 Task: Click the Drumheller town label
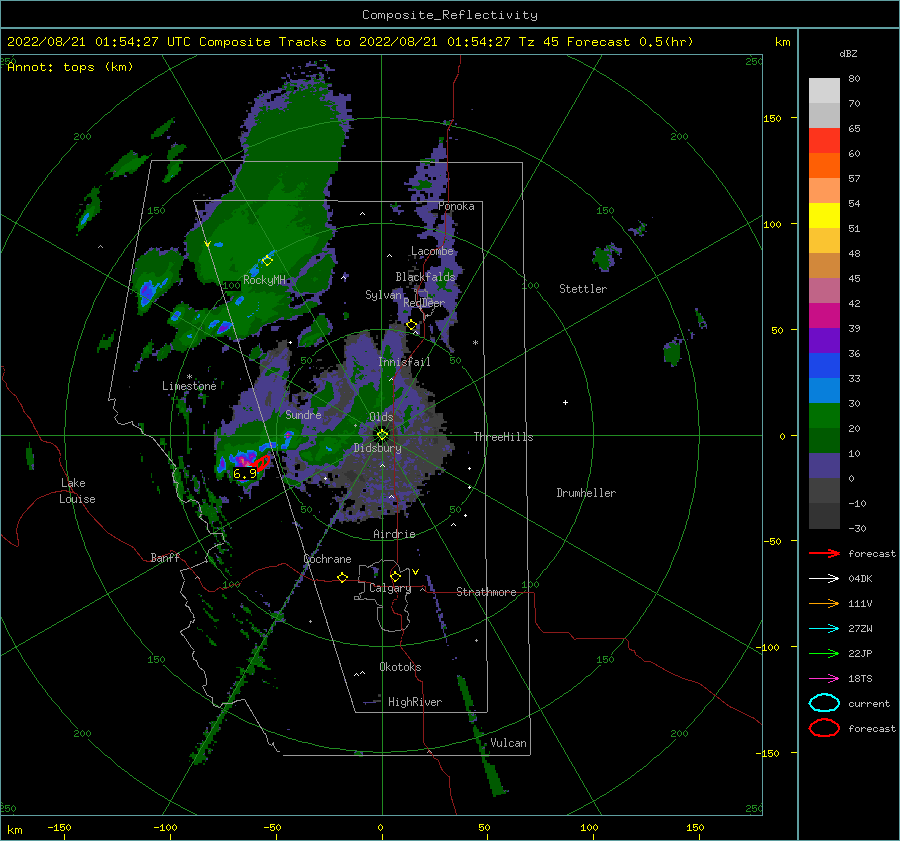click(586, 493)
